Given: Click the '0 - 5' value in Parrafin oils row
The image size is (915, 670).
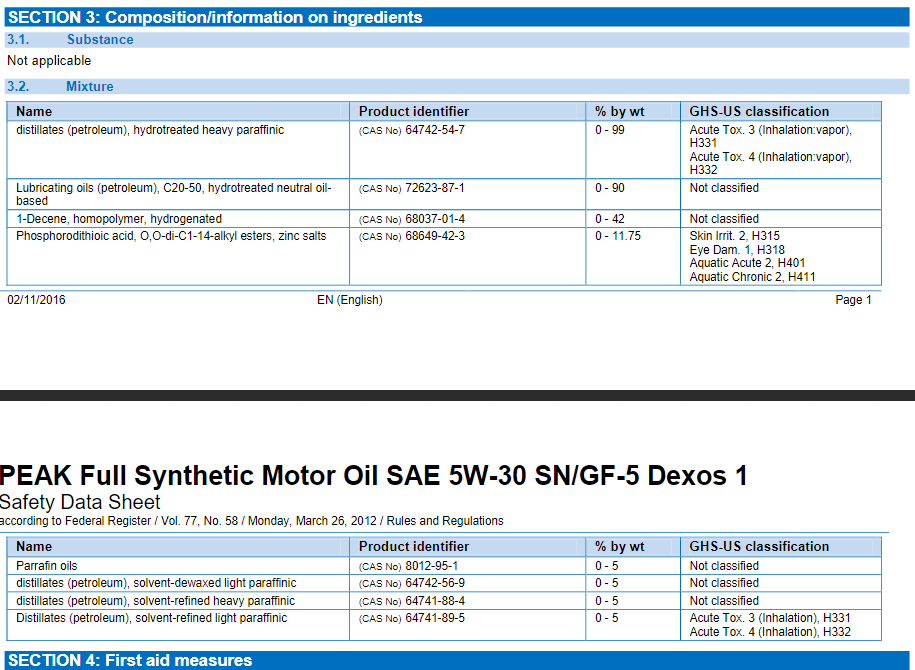Looking at the screenshot, I should pyautogui.click(x=606, y=566).
